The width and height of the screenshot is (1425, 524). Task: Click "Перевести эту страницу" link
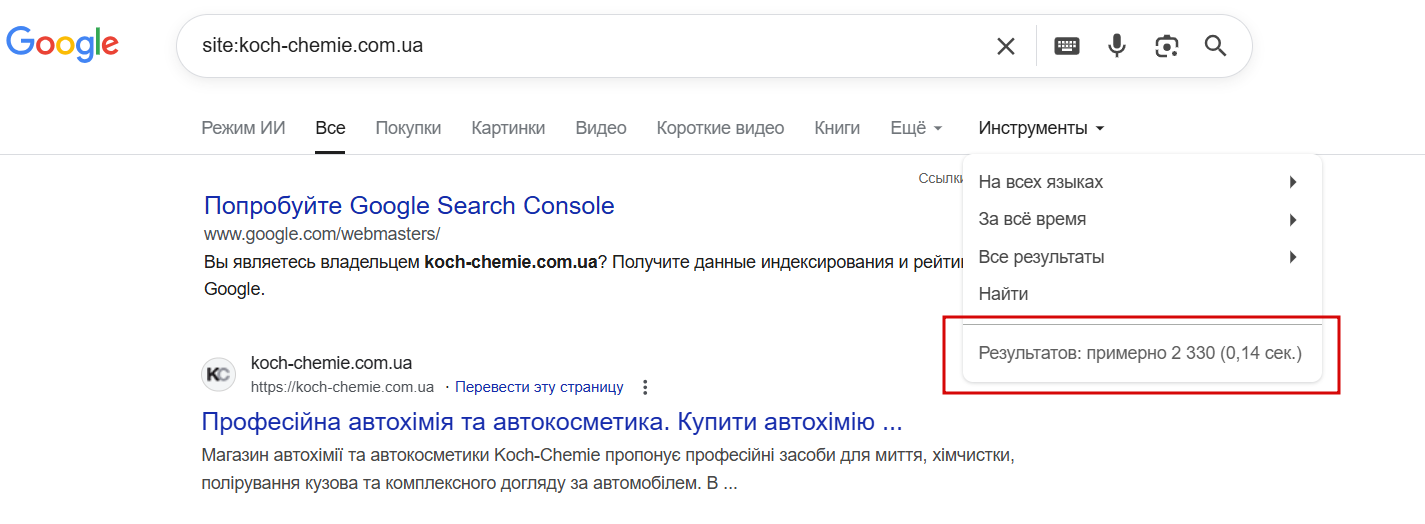[x=539, y=387]
